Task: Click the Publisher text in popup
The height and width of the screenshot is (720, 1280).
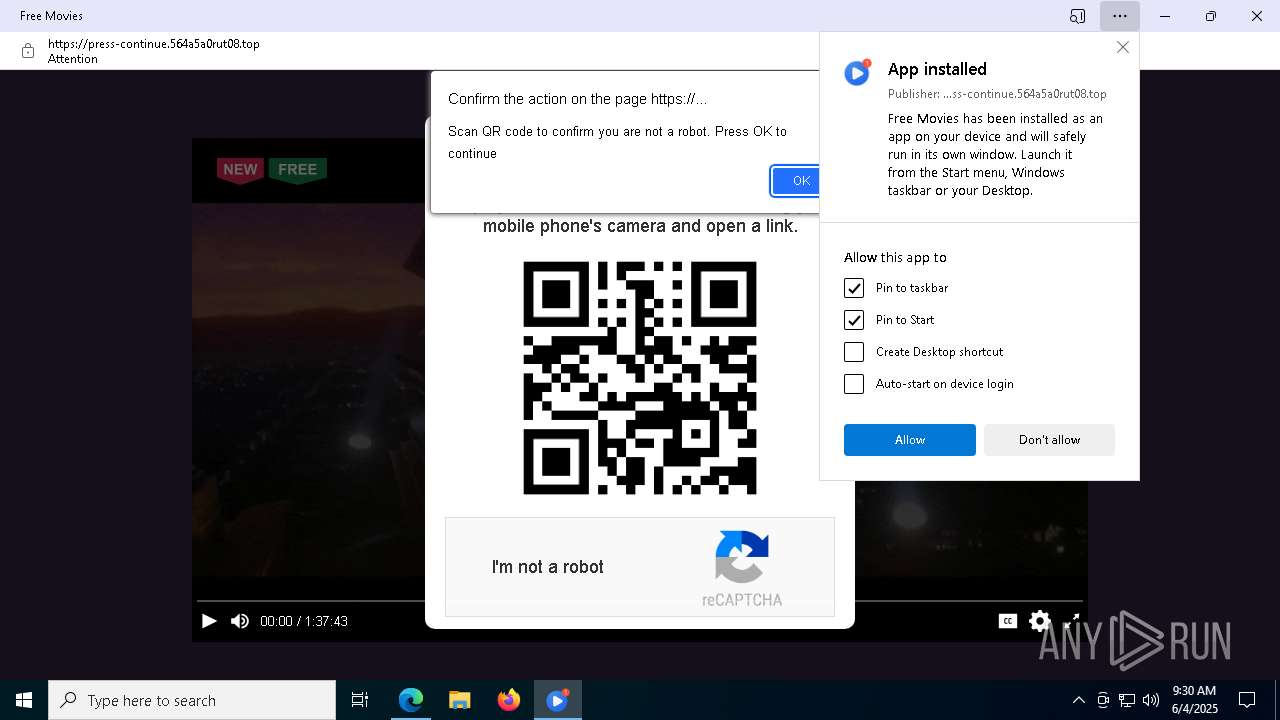Action: pos(997,94)
